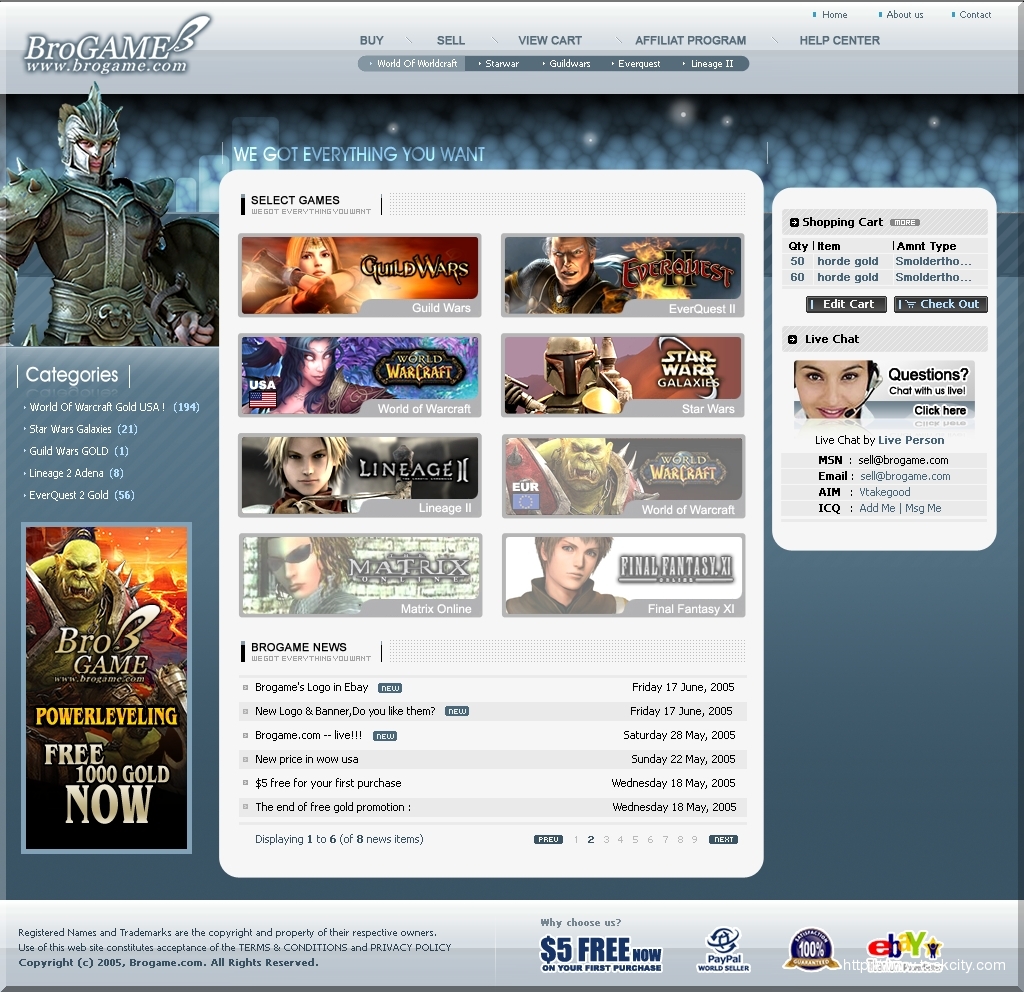Click the eBay logo in footer

(903, 948)
